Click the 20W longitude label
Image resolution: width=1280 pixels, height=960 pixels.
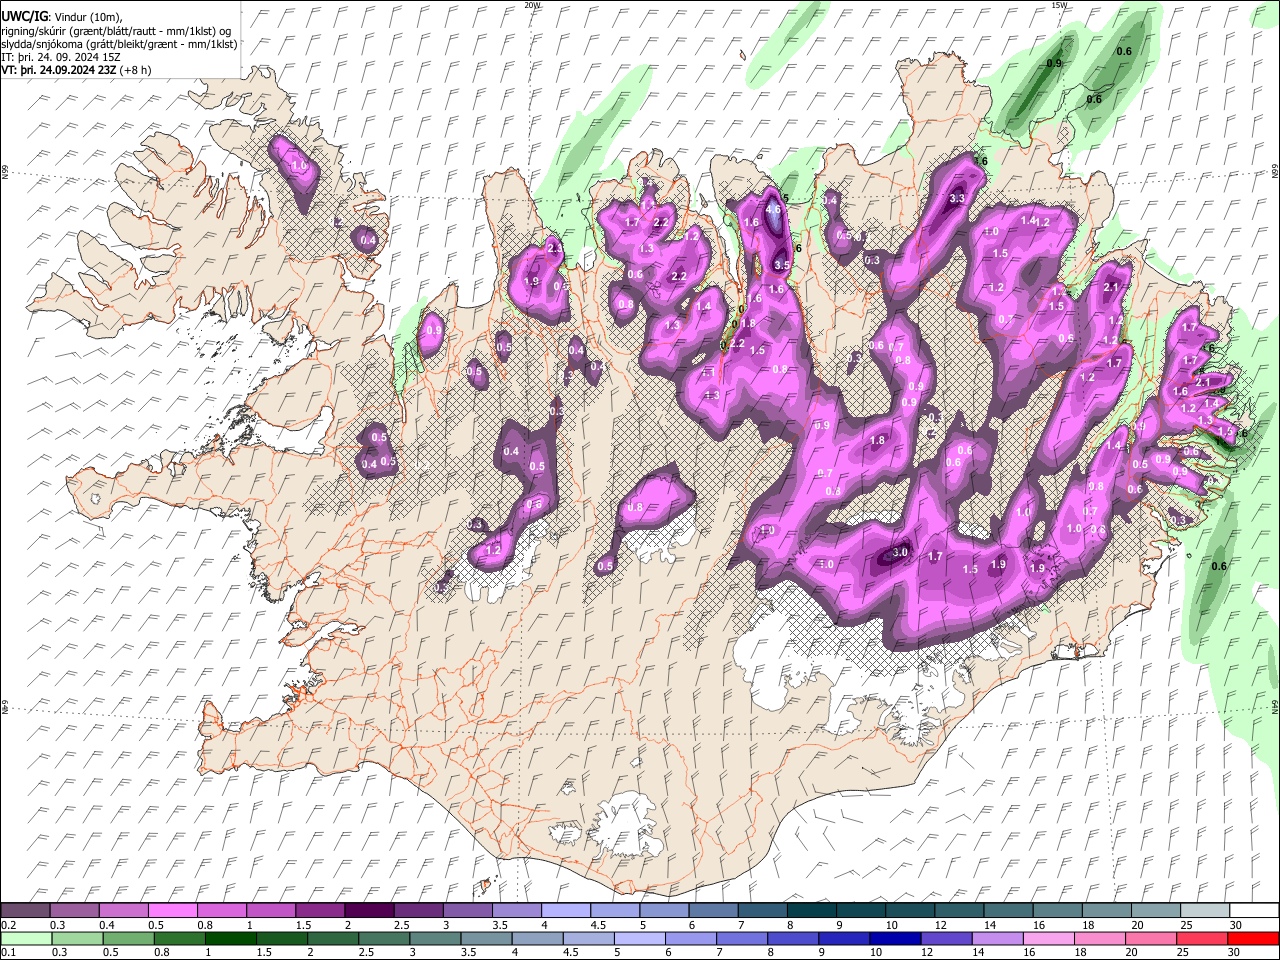click(532, 5)
